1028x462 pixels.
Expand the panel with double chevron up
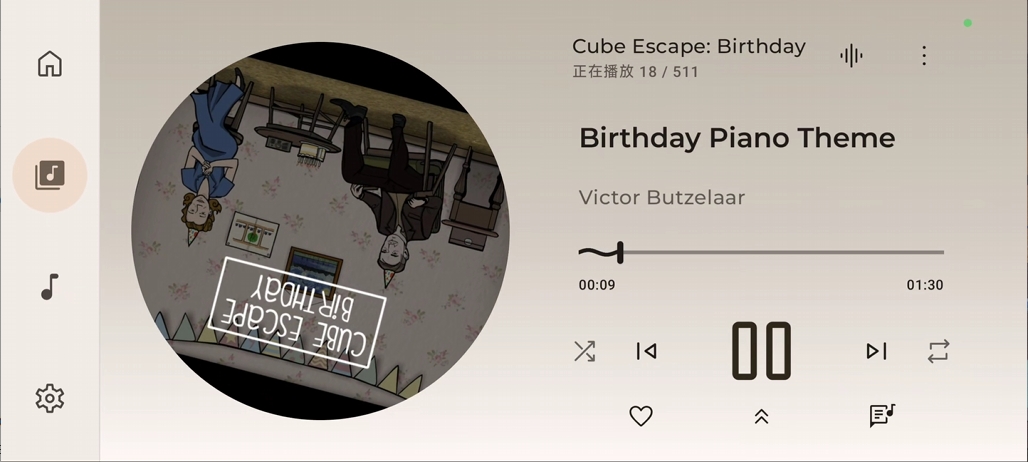click(x=761, y=416)
